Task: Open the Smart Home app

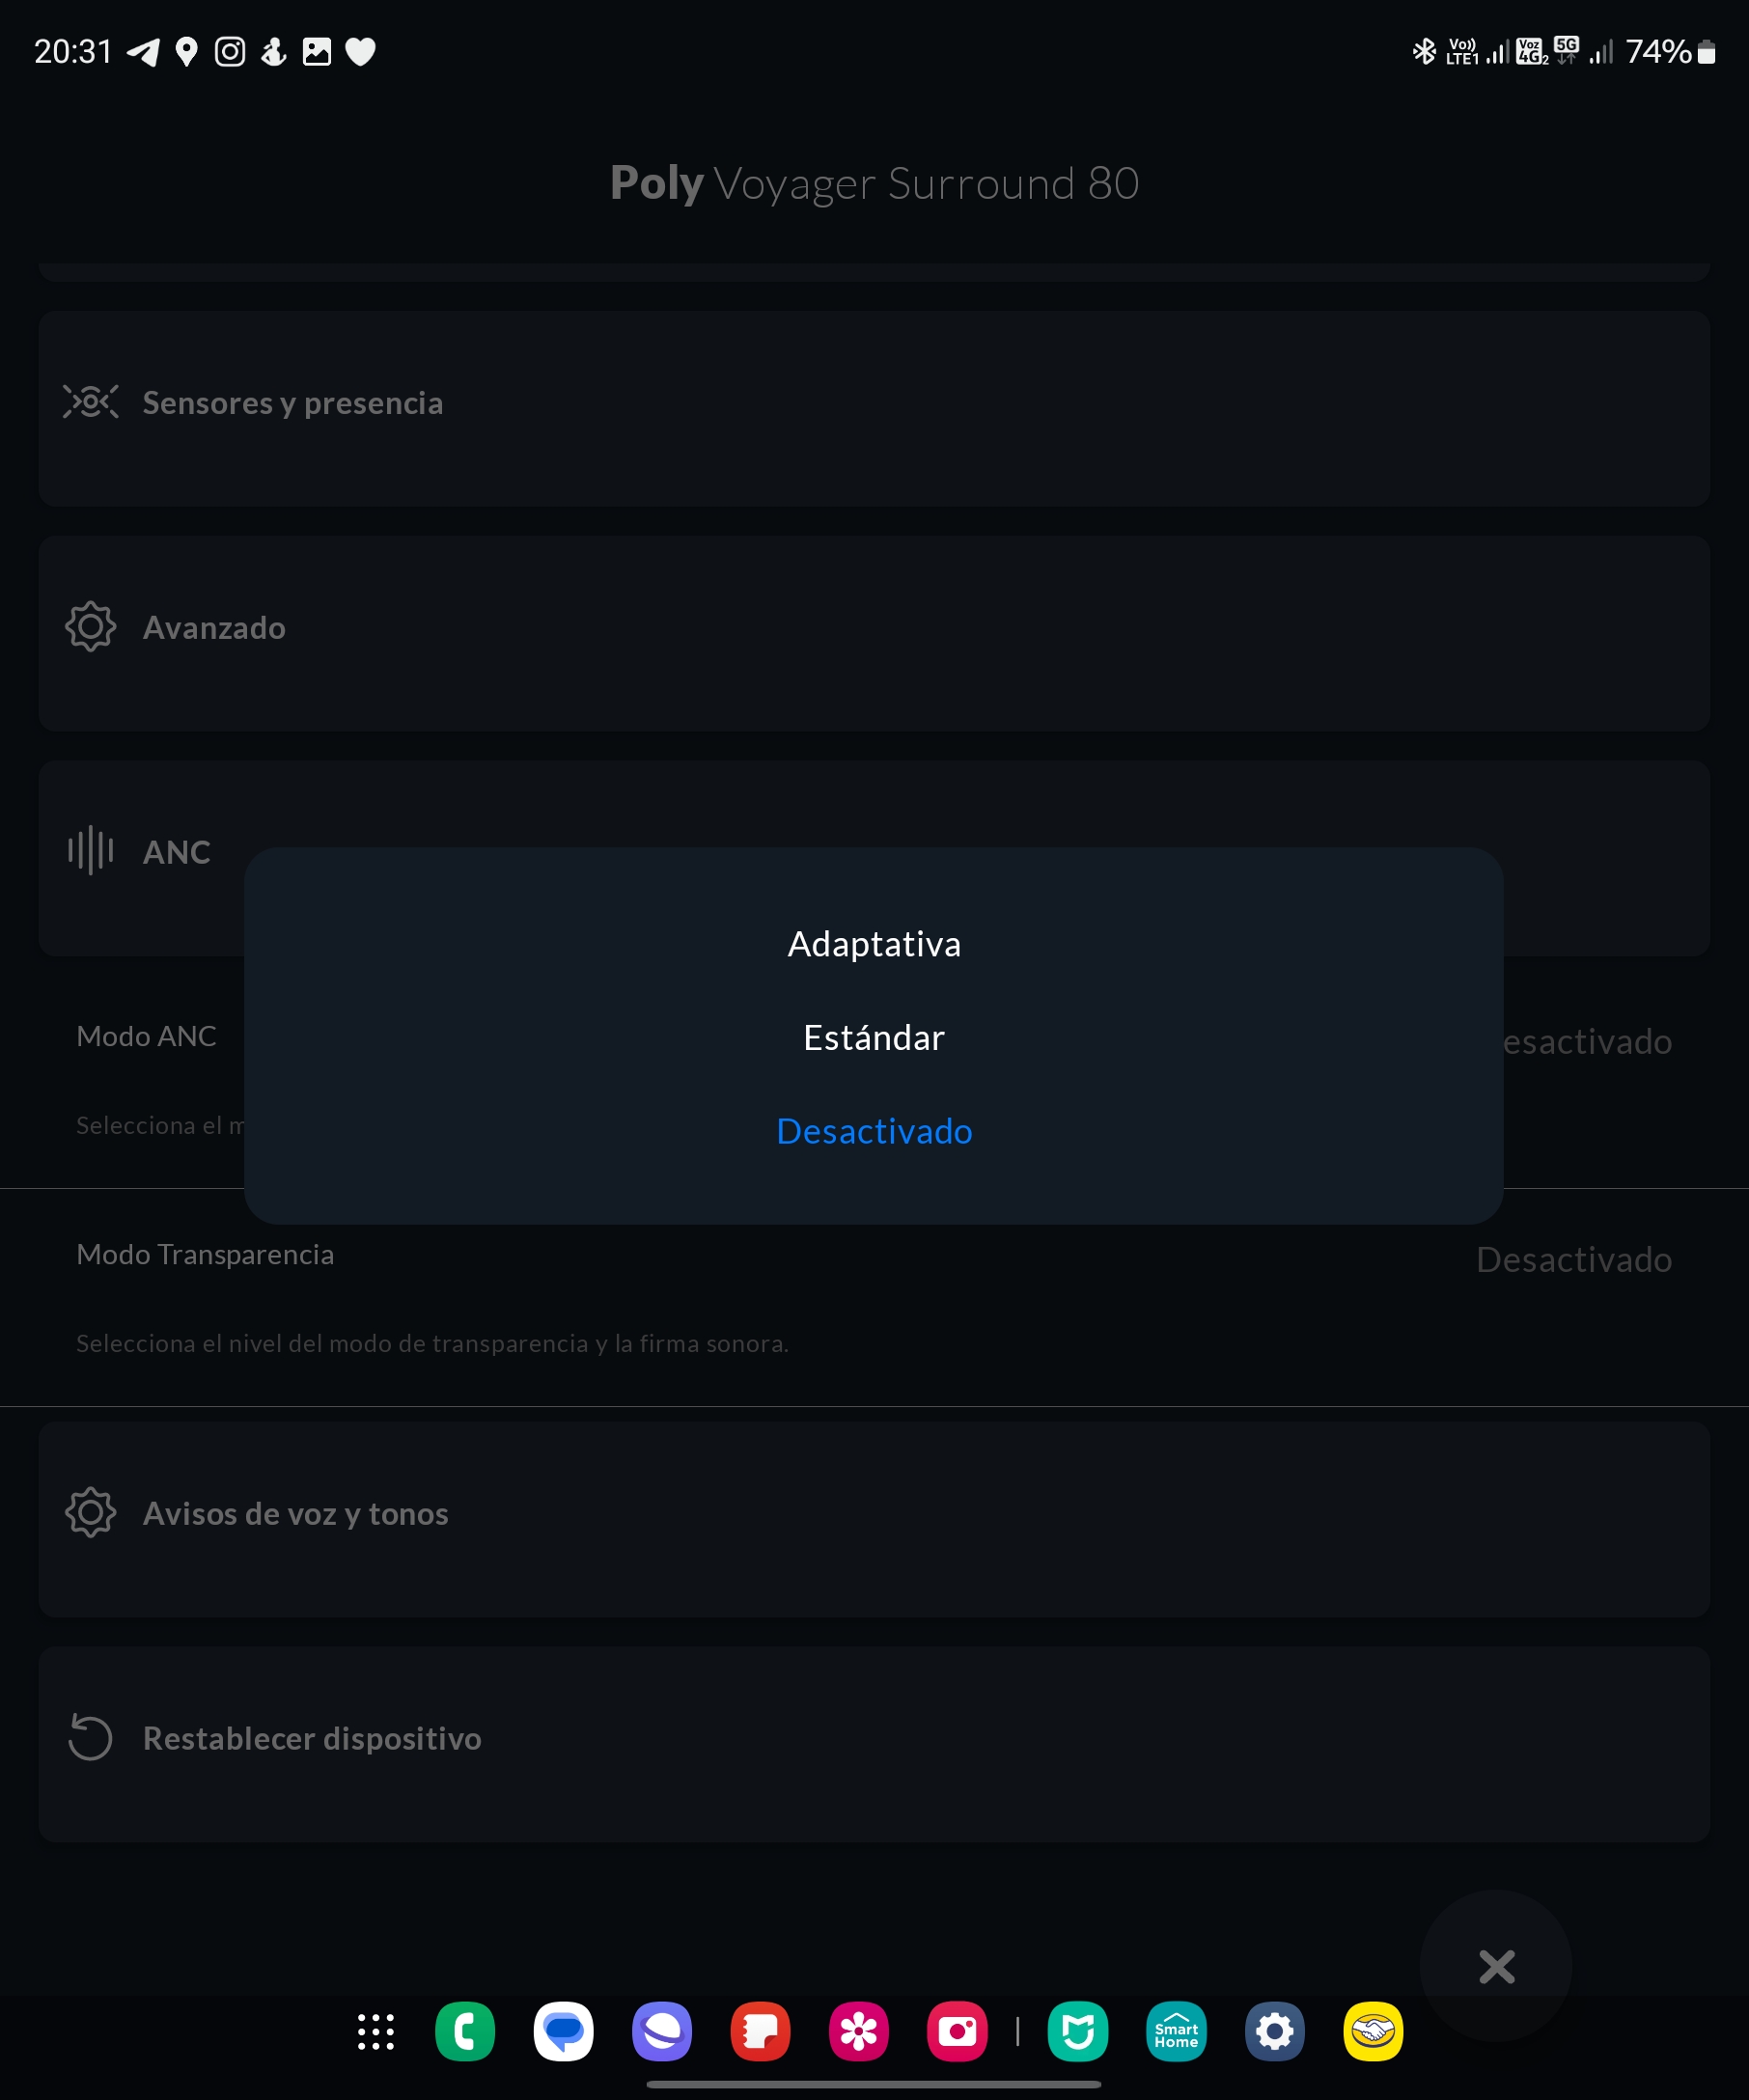Action: 1176,2032
